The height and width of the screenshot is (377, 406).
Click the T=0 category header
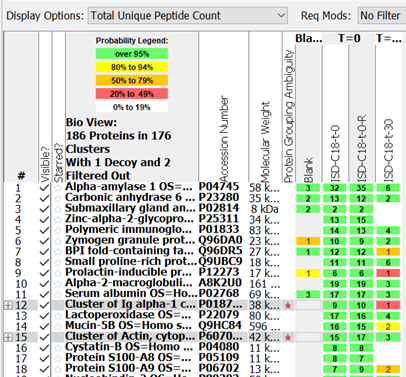click(349, 38)
